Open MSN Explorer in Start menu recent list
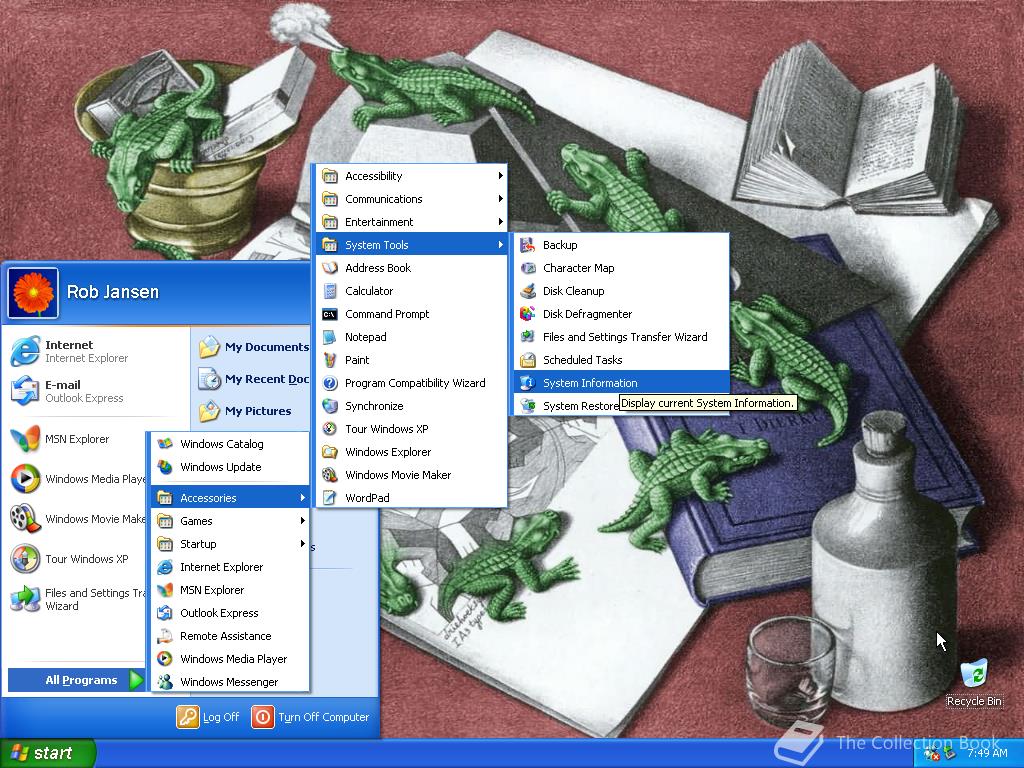Screen dimensions: 1024x768 pos(77,439)
